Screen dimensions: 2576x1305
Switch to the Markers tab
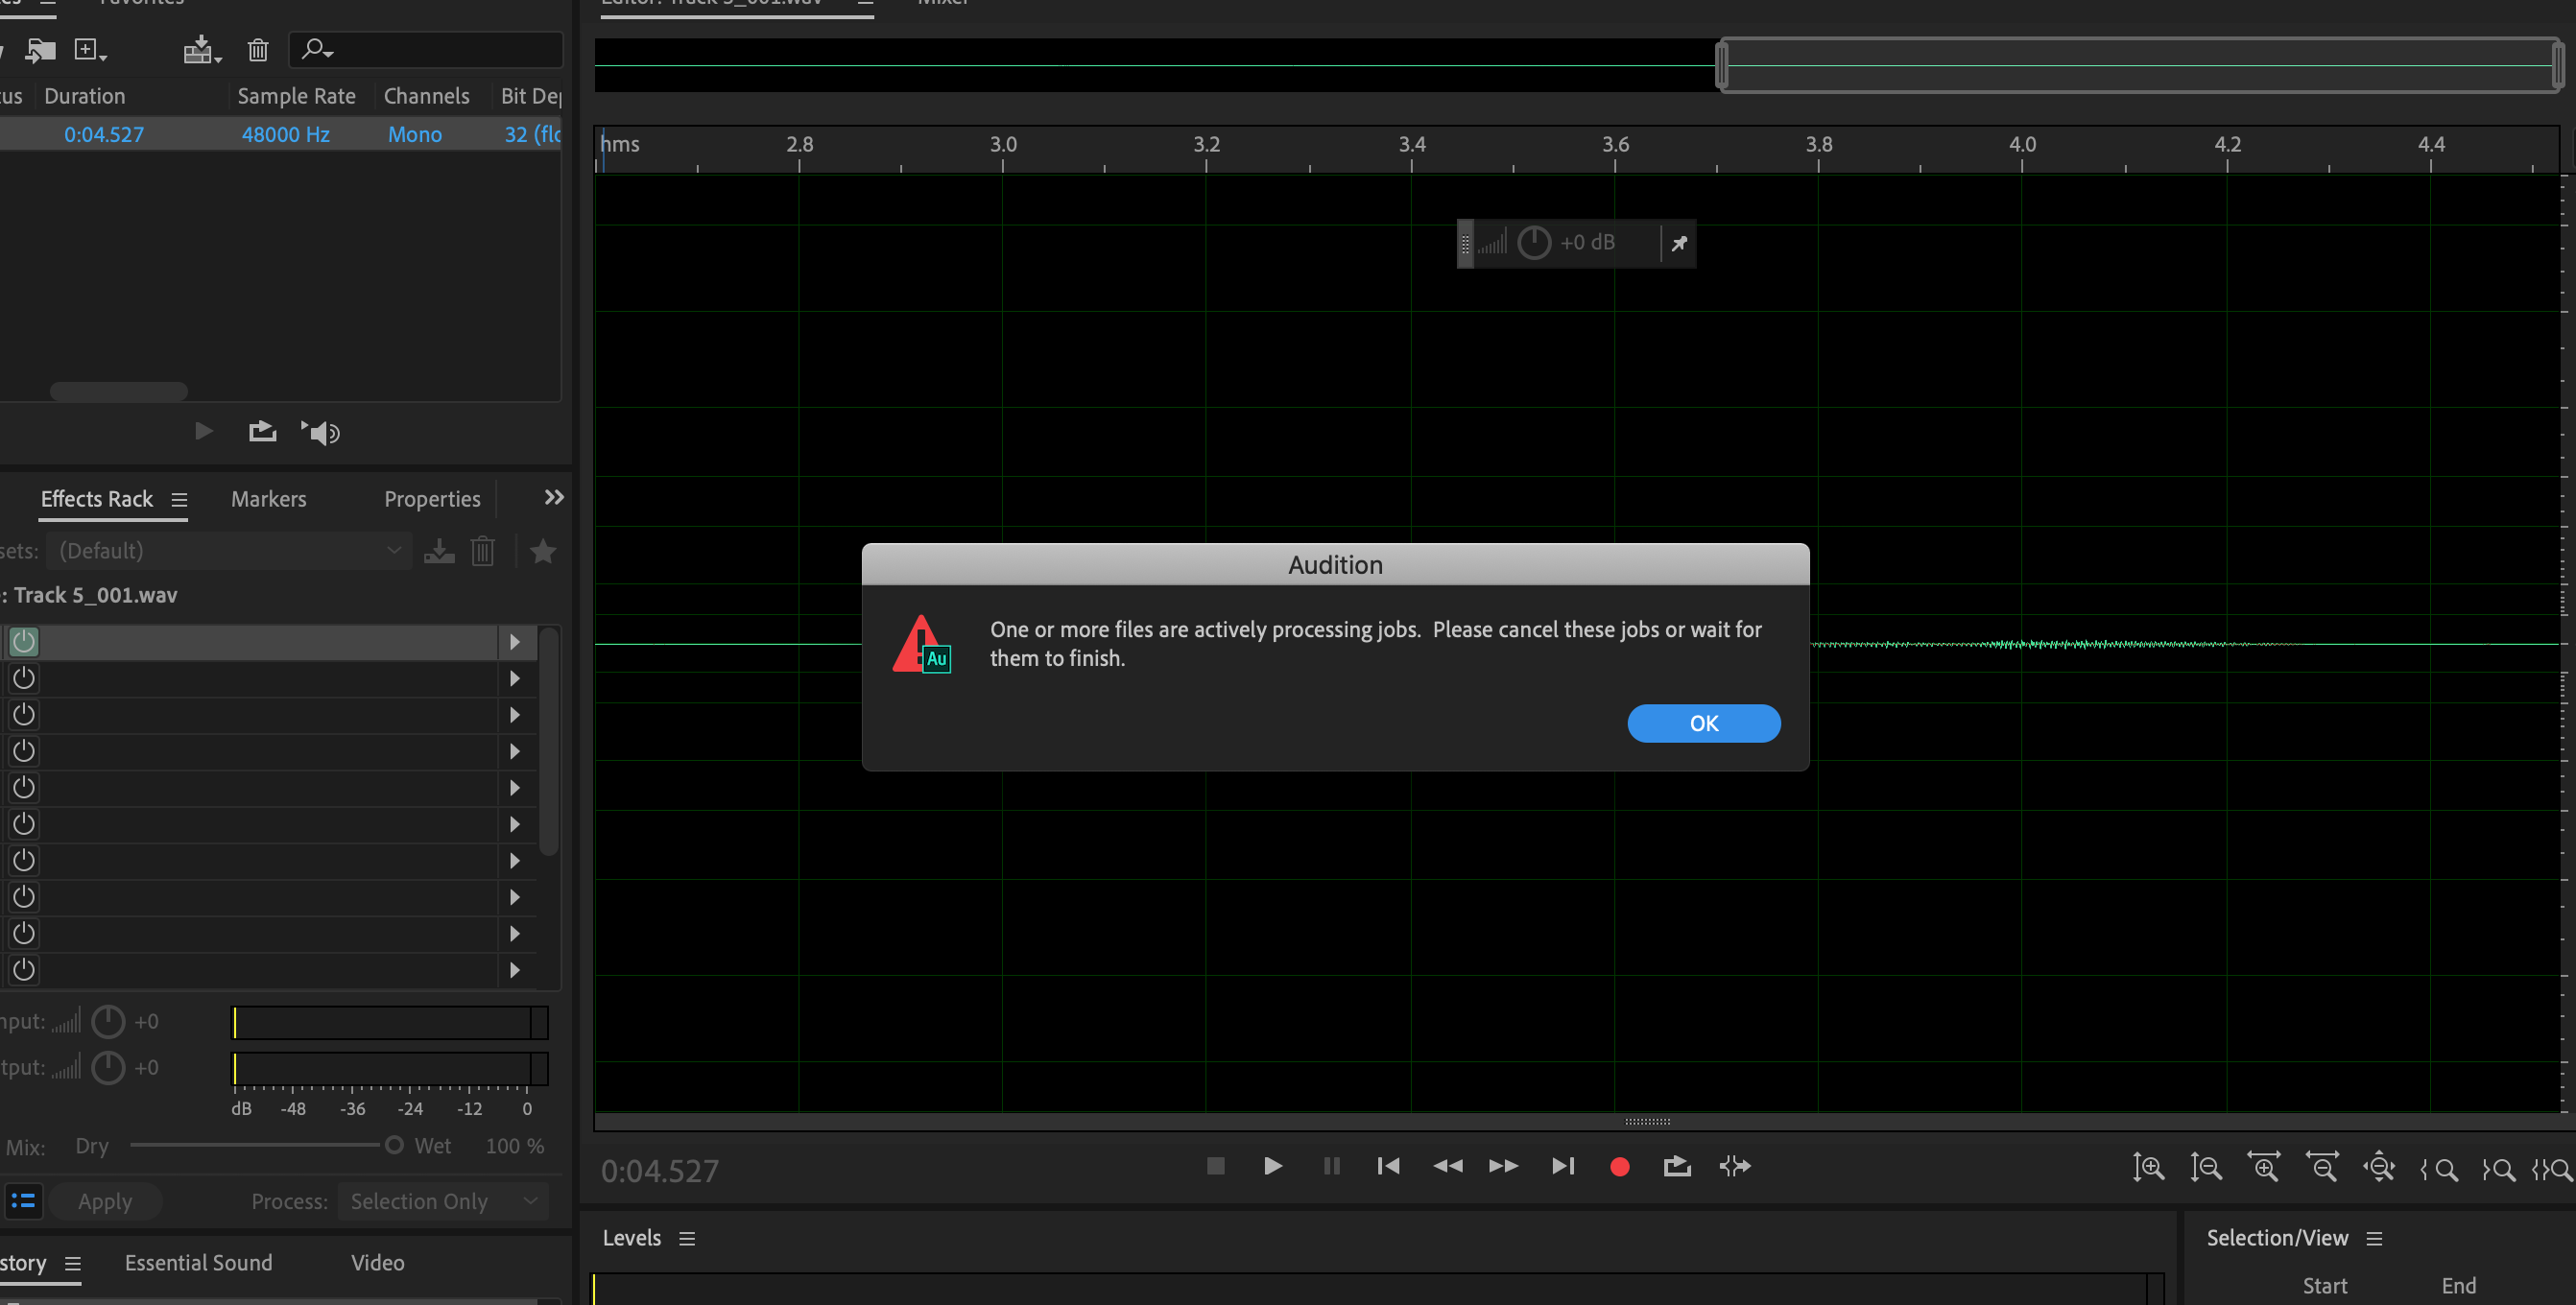[x=270, y=498]
